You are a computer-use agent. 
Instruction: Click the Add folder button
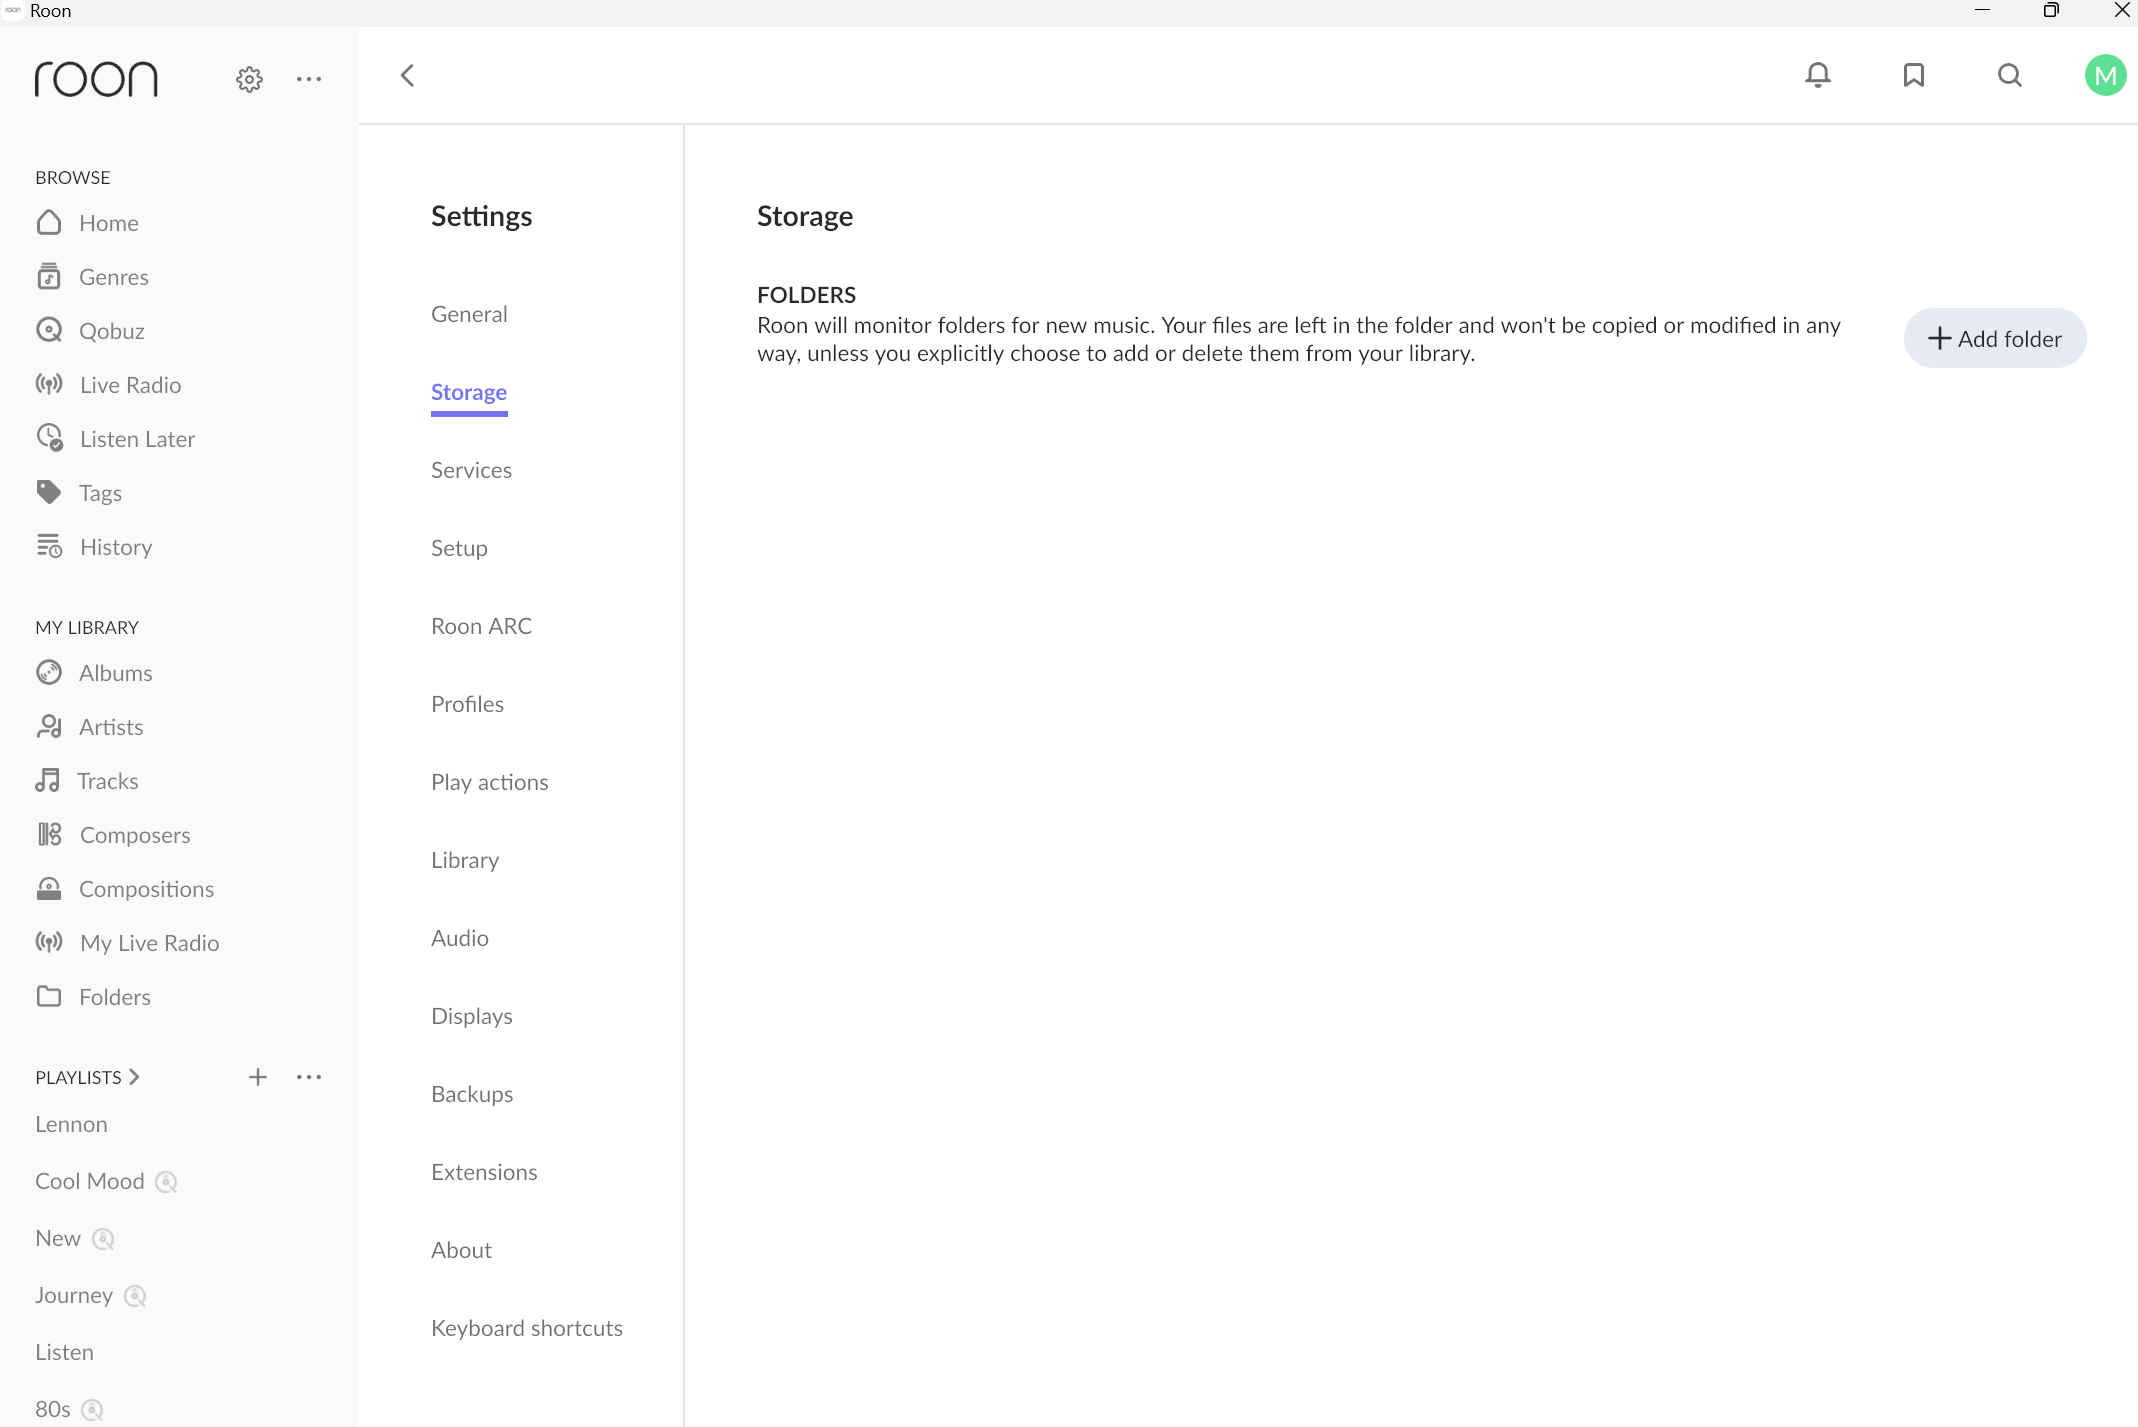coord(1994,338)
